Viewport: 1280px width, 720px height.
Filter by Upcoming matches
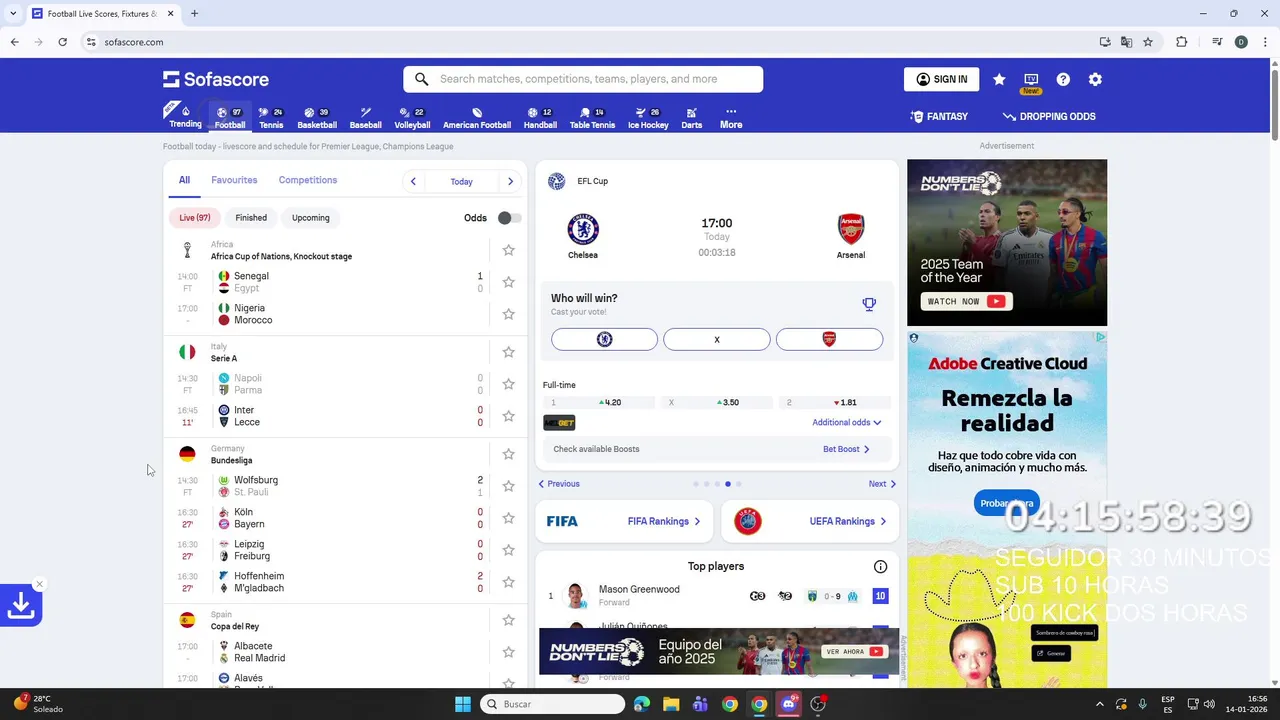311,217
